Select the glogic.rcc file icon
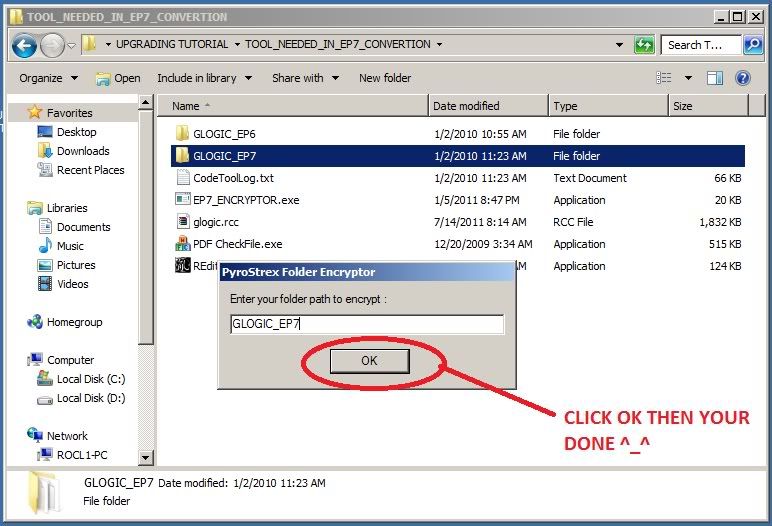 click(182, 222)
